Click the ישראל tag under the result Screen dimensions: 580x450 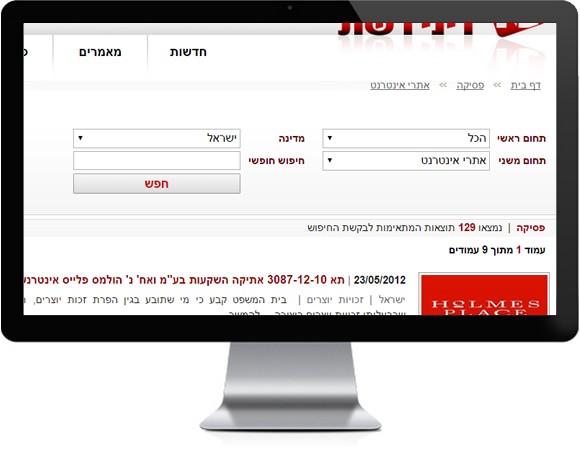pos(392,300)
